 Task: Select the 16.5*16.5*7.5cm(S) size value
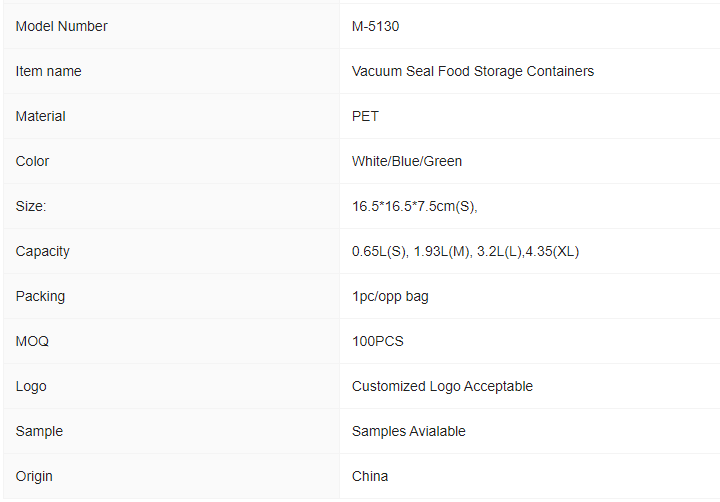pyautogui.click(x=414, y=206)
